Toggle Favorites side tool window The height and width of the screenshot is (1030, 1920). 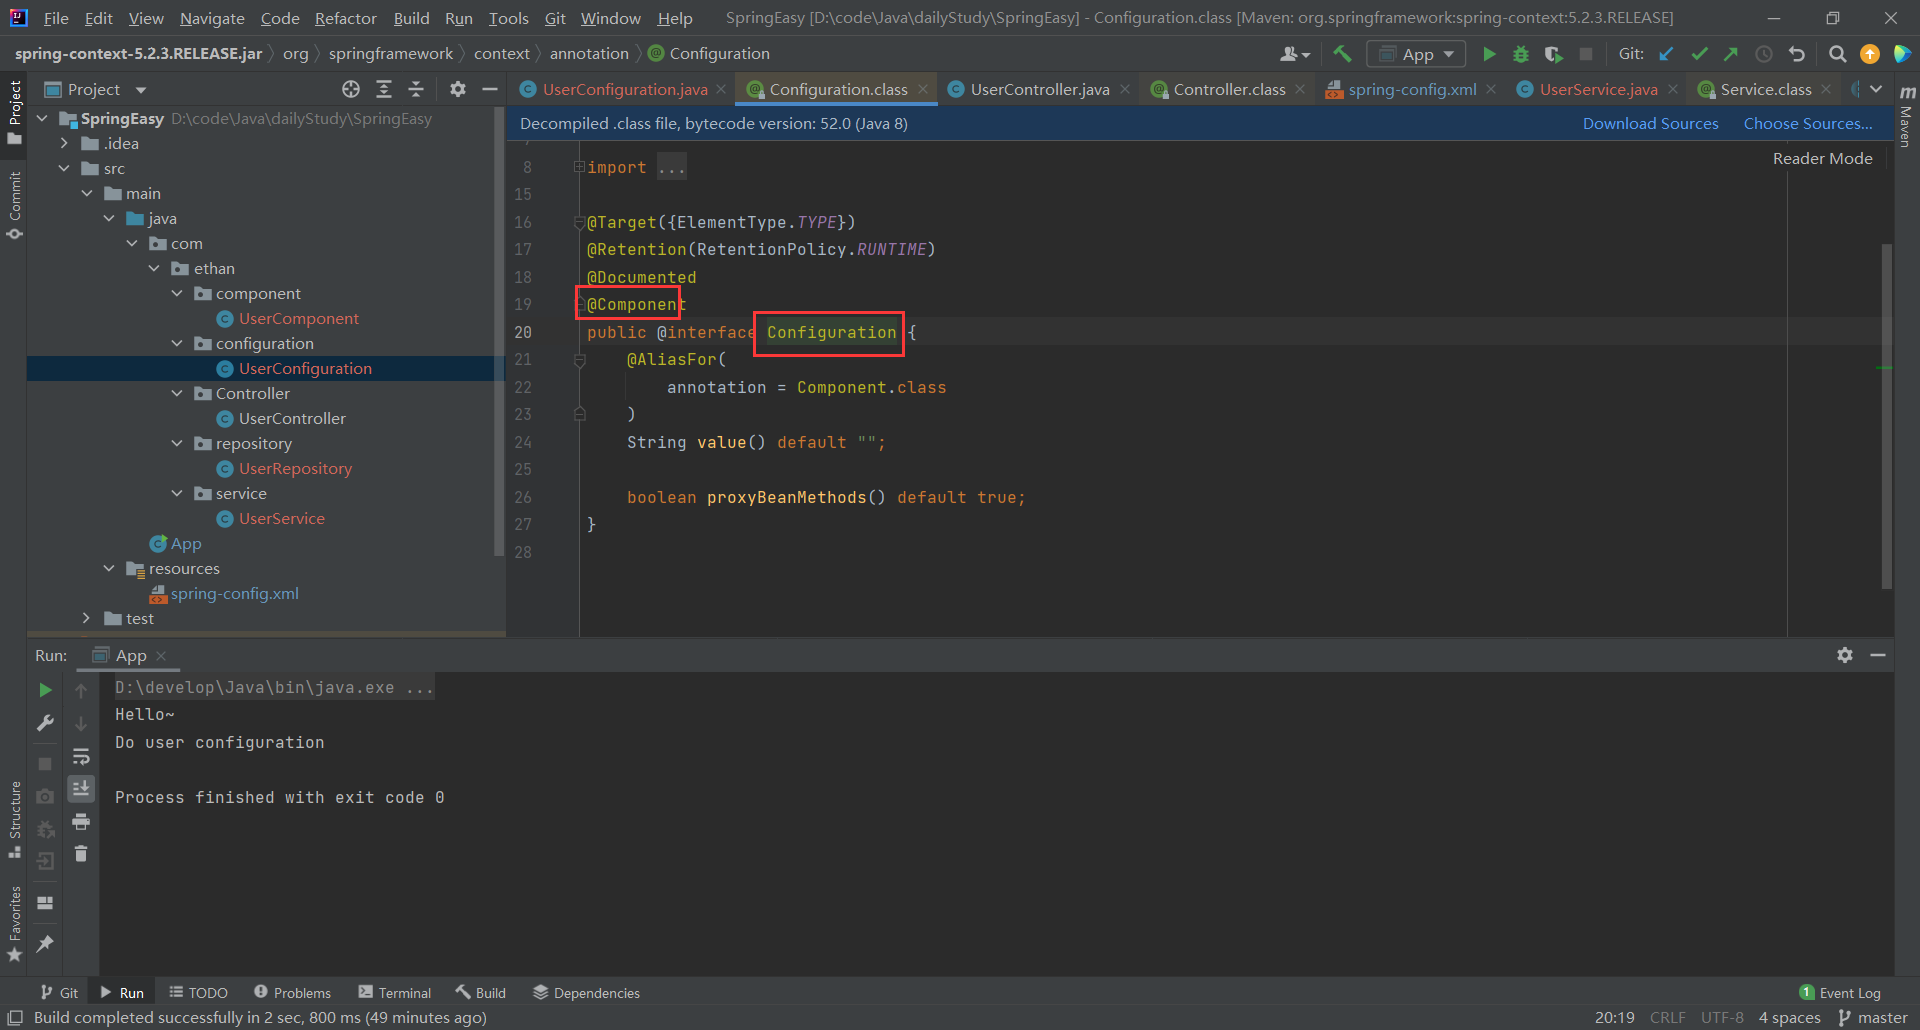[14, 923]
